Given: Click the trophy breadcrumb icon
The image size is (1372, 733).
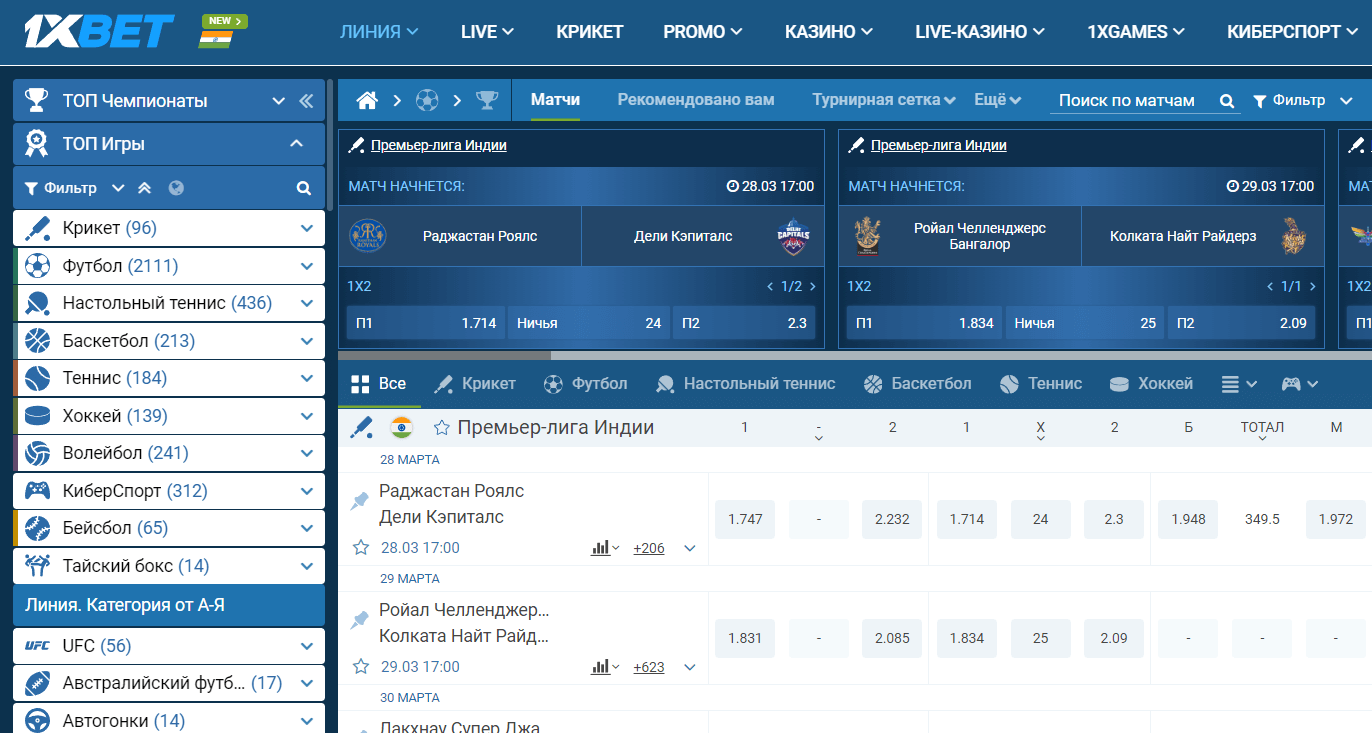Looking at the screenshot, I should click(x=487, y=100).
